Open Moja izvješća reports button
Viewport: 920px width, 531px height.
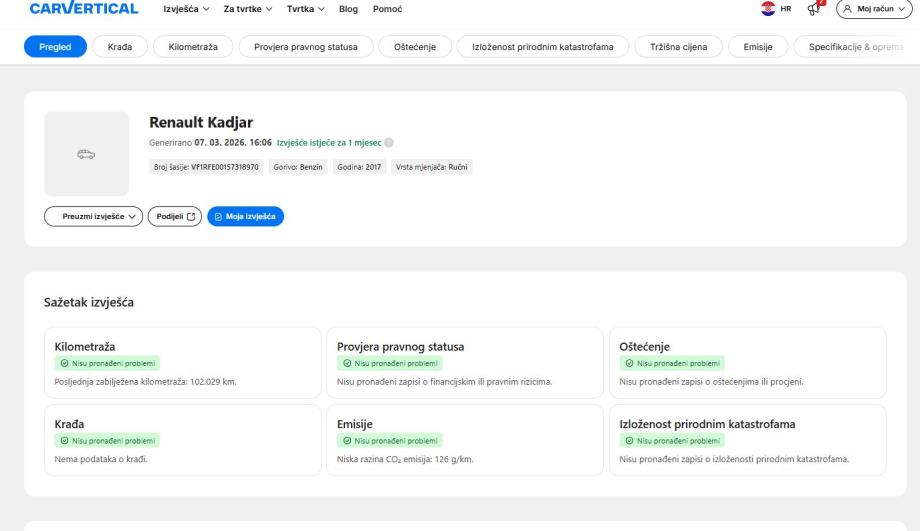tap(245, 217)
